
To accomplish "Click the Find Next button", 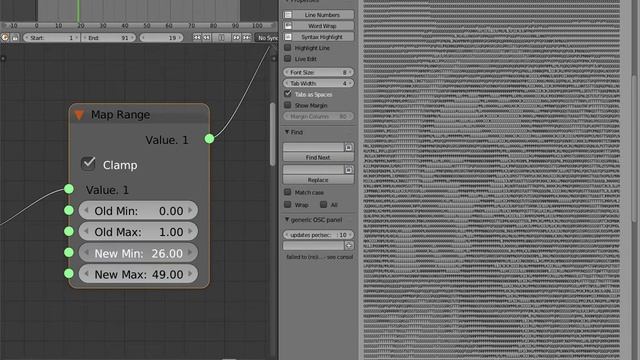I will pos(318,157).
